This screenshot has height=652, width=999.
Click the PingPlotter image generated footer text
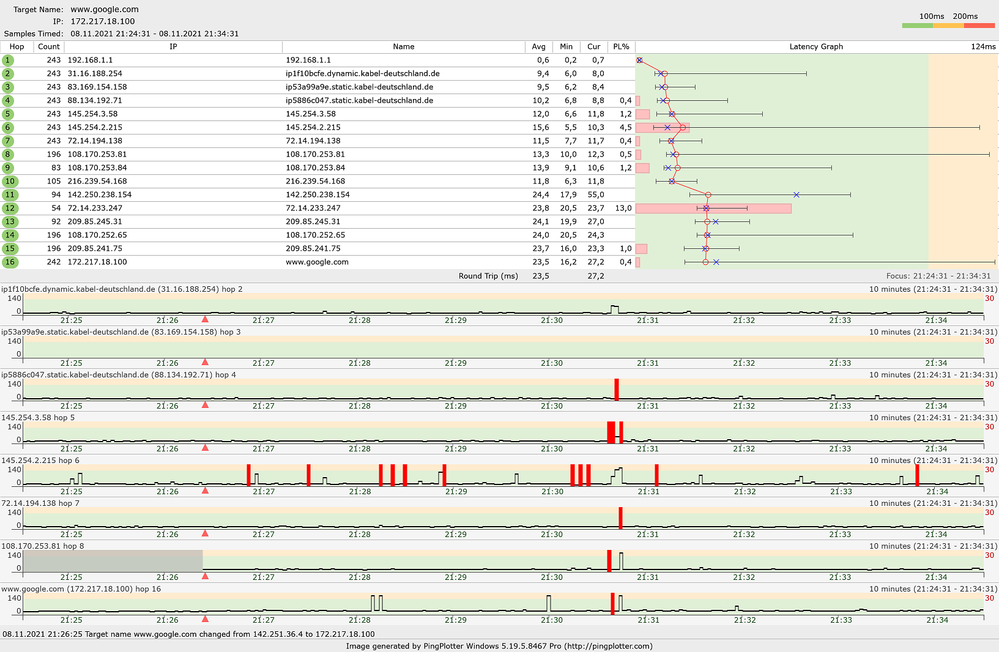point(499,646)
